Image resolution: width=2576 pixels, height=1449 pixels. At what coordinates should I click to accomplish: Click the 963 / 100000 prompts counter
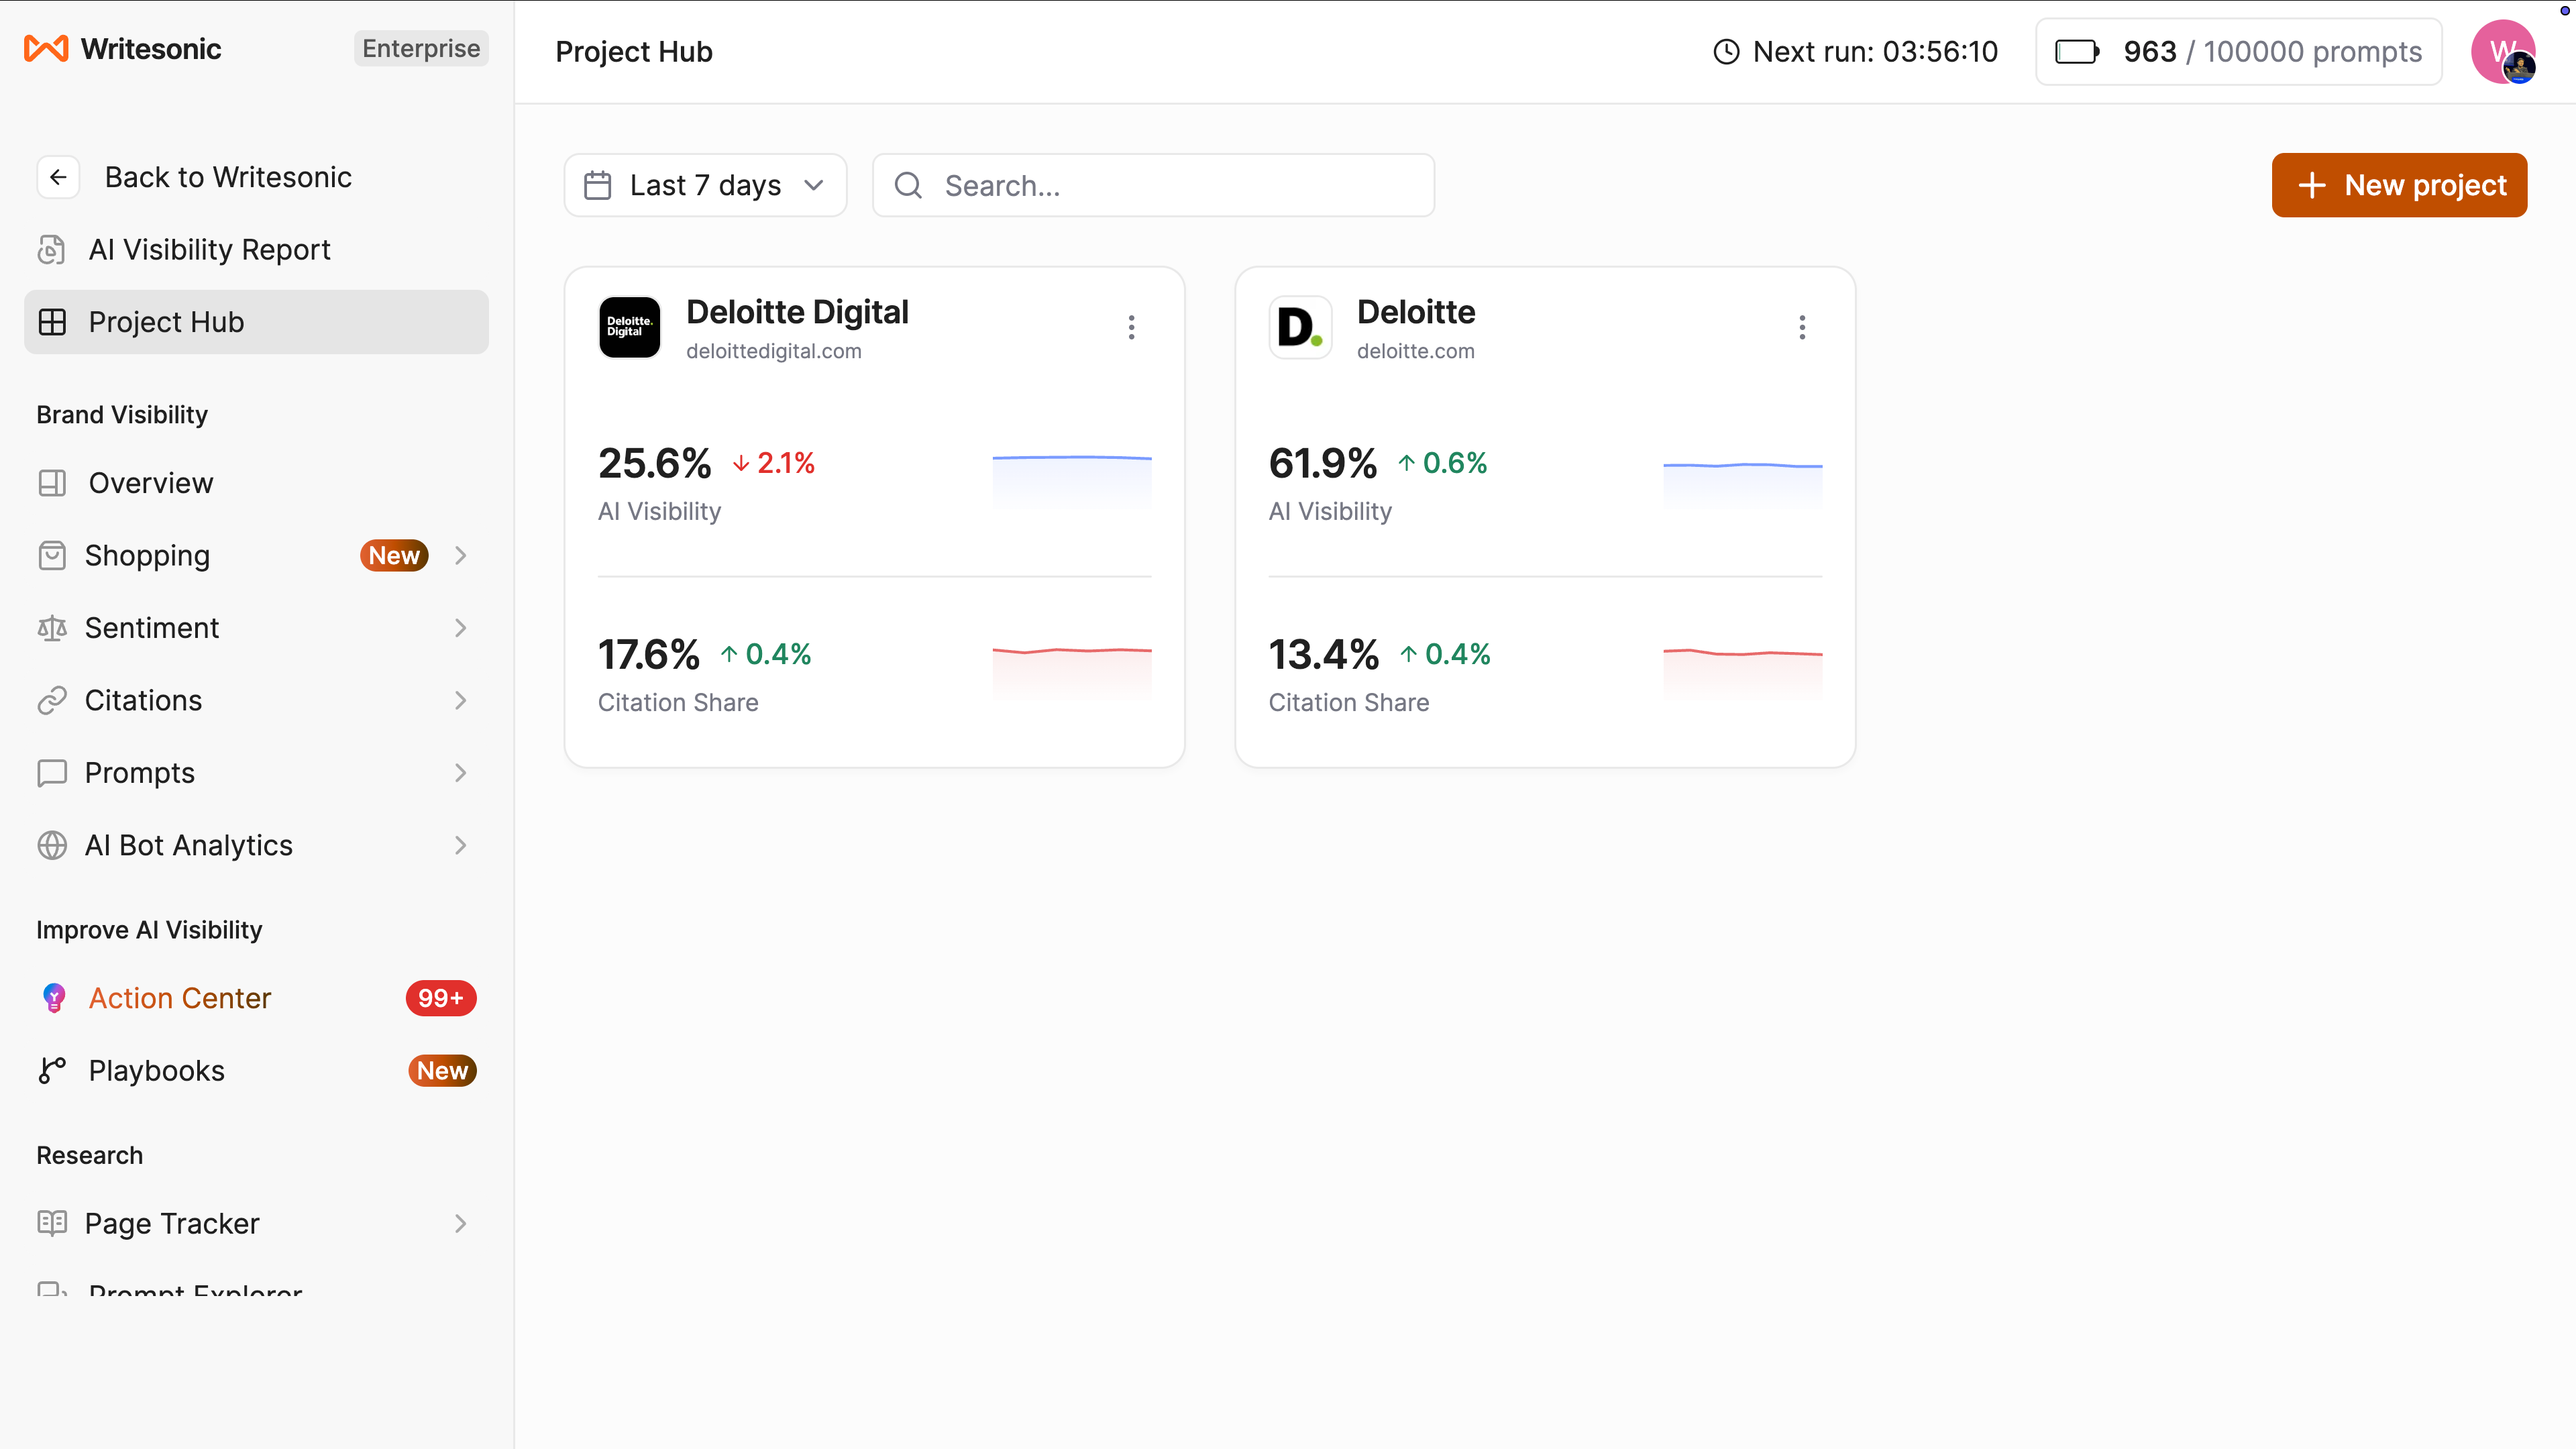(2238, 52)
